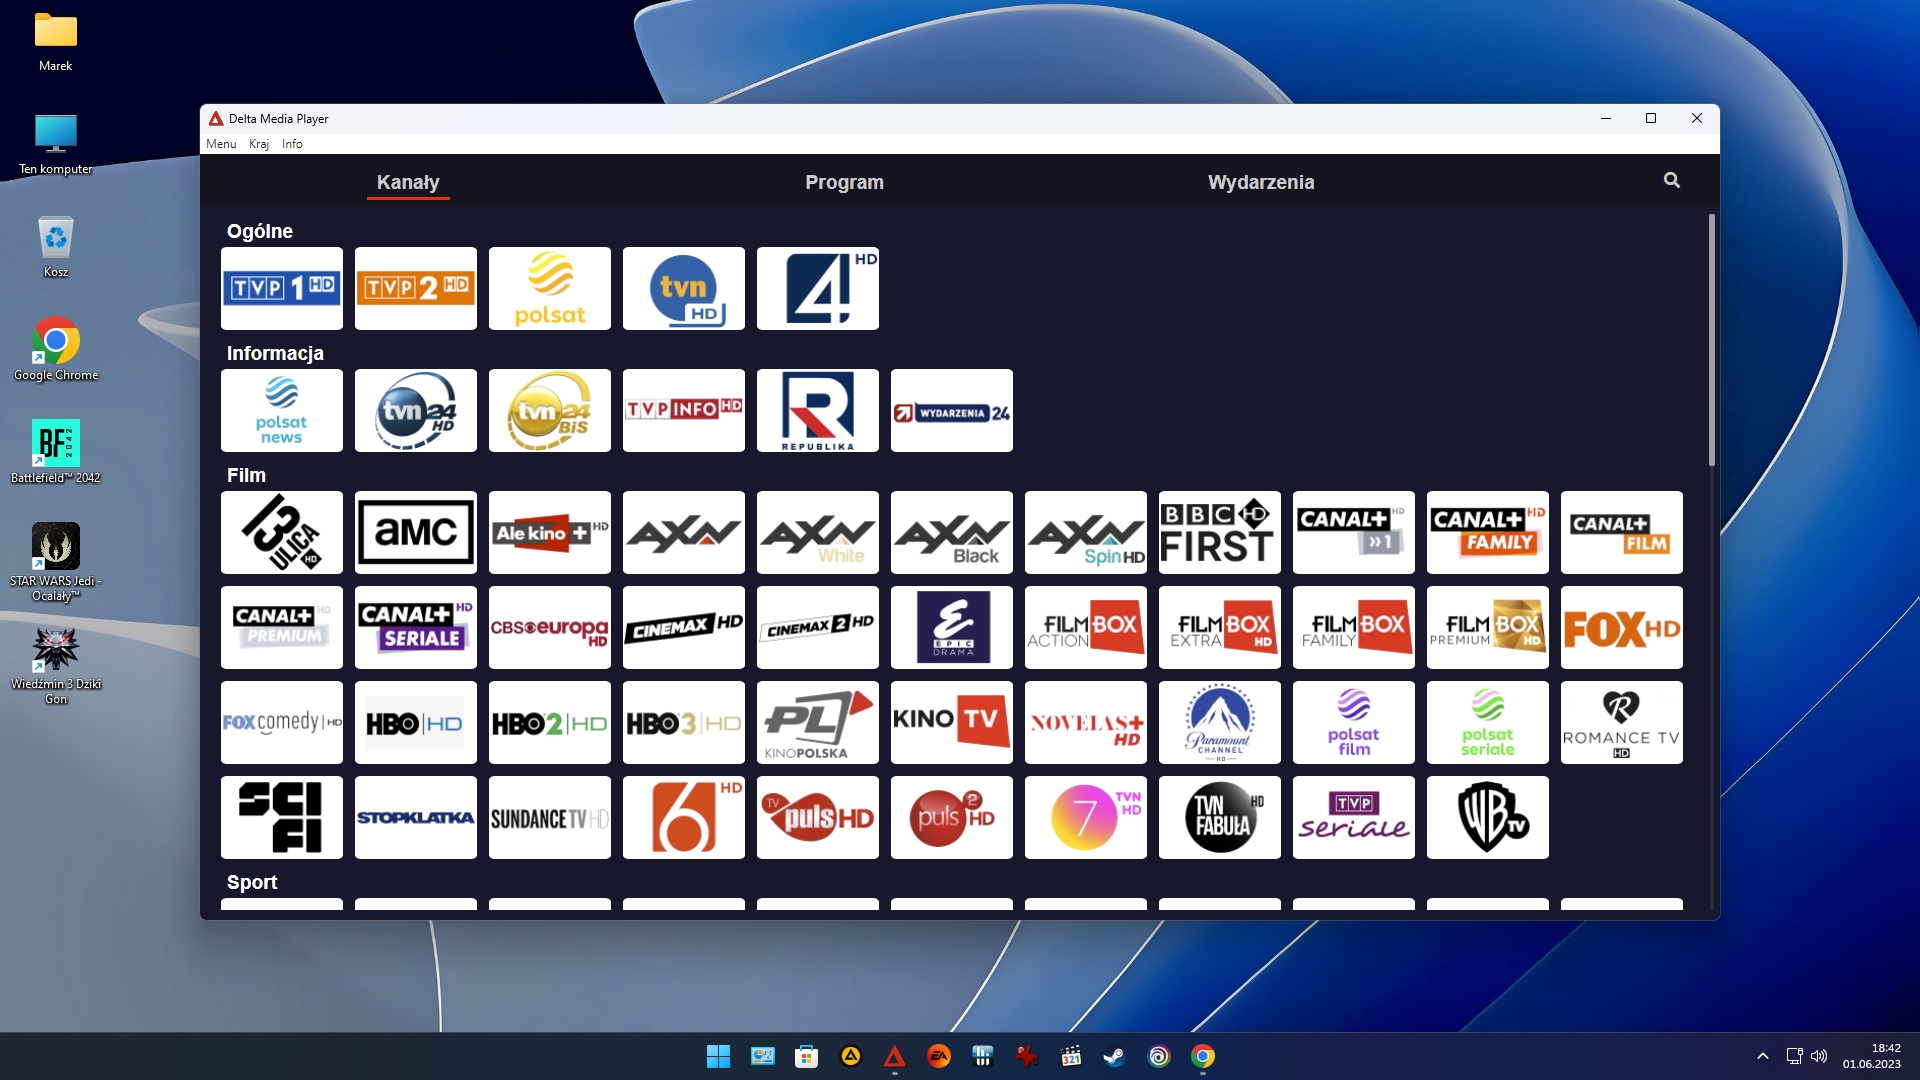Open the volume control in the tray
The width and height of the screenshot is (1920, 1080).
point(1819,1056)
